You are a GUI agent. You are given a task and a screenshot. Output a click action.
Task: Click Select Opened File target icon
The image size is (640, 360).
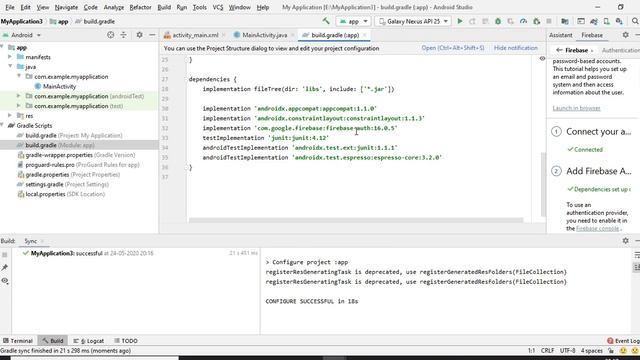(111, 35)
